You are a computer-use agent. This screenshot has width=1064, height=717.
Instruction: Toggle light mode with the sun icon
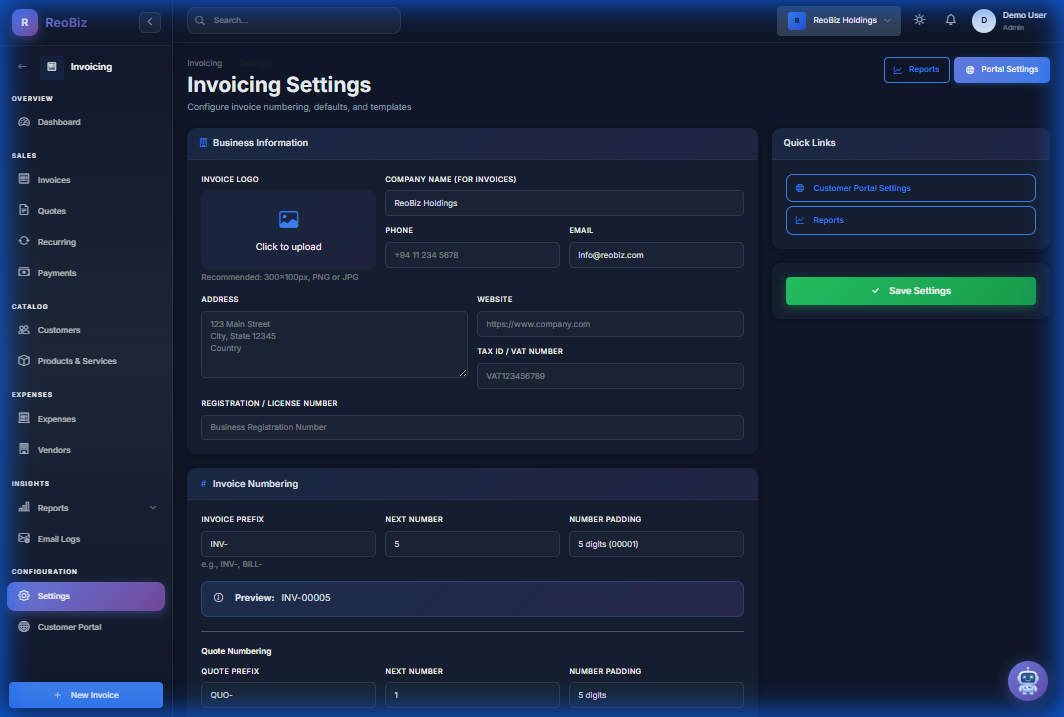pos(919,18)
